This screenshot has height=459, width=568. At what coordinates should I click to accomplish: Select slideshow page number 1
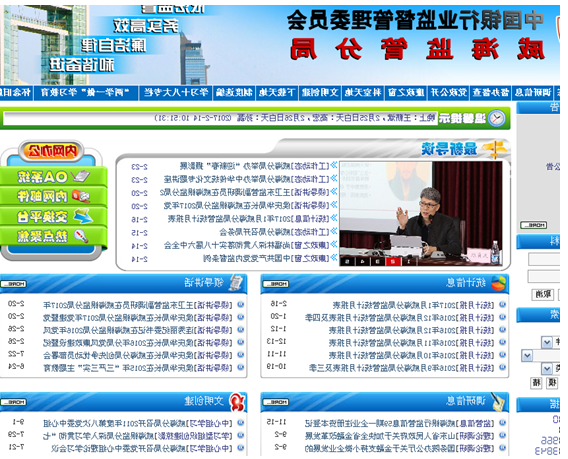tap(408, 261)
